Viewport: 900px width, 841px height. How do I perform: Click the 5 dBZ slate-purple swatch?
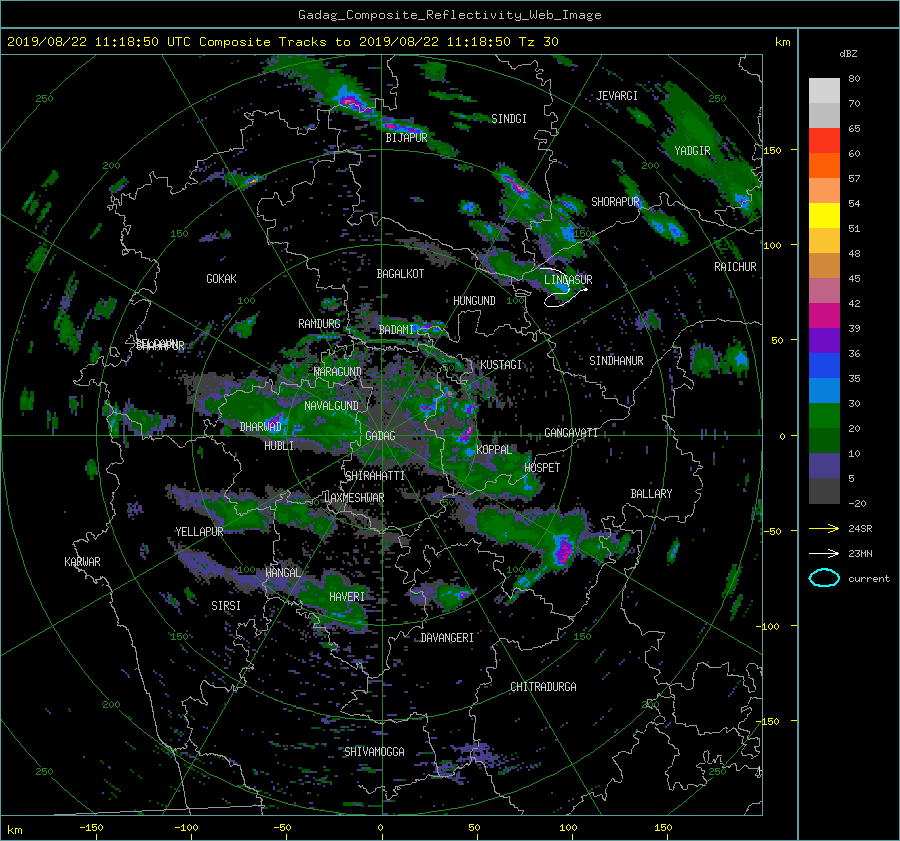[824, 466]
